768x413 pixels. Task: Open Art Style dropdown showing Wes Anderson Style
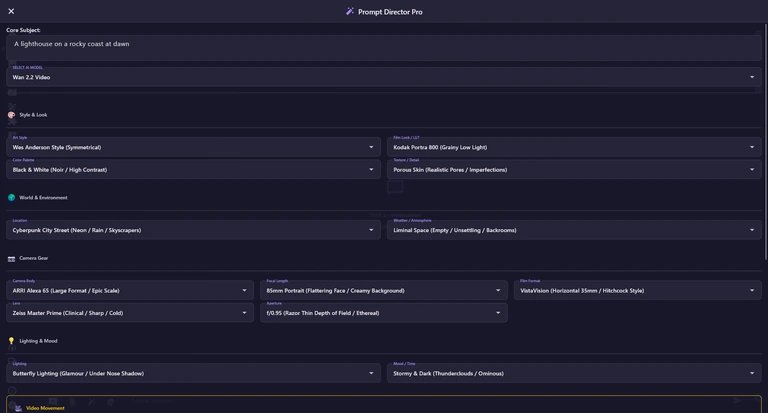[193, 147]
